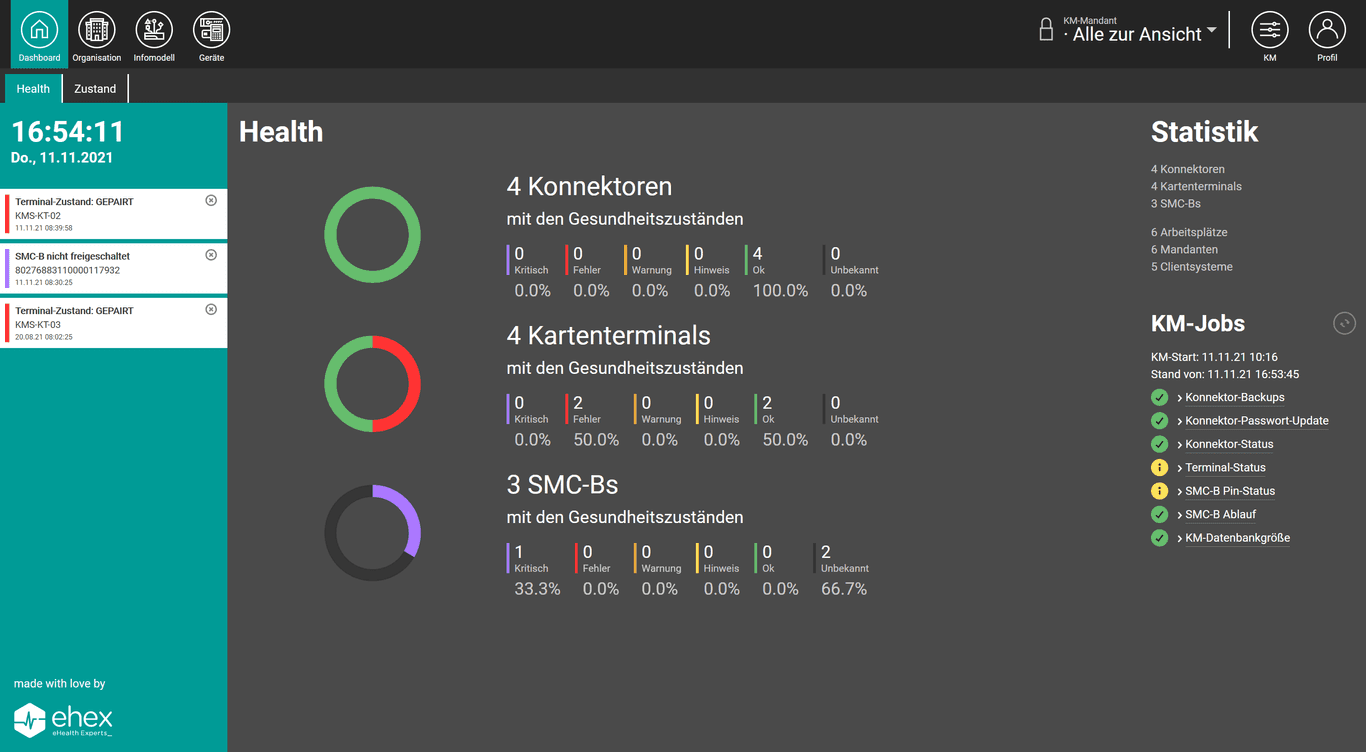This screenshot has height=752, width=1366.
Task: Open the Infomodell section
Action: point(154,30)
